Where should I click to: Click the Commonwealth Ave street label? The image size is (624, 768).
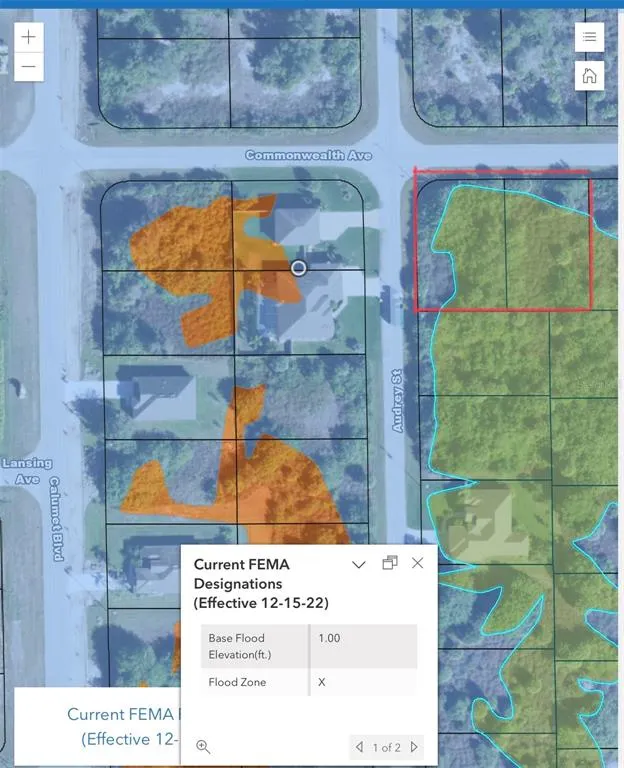[x=308, y=155]
